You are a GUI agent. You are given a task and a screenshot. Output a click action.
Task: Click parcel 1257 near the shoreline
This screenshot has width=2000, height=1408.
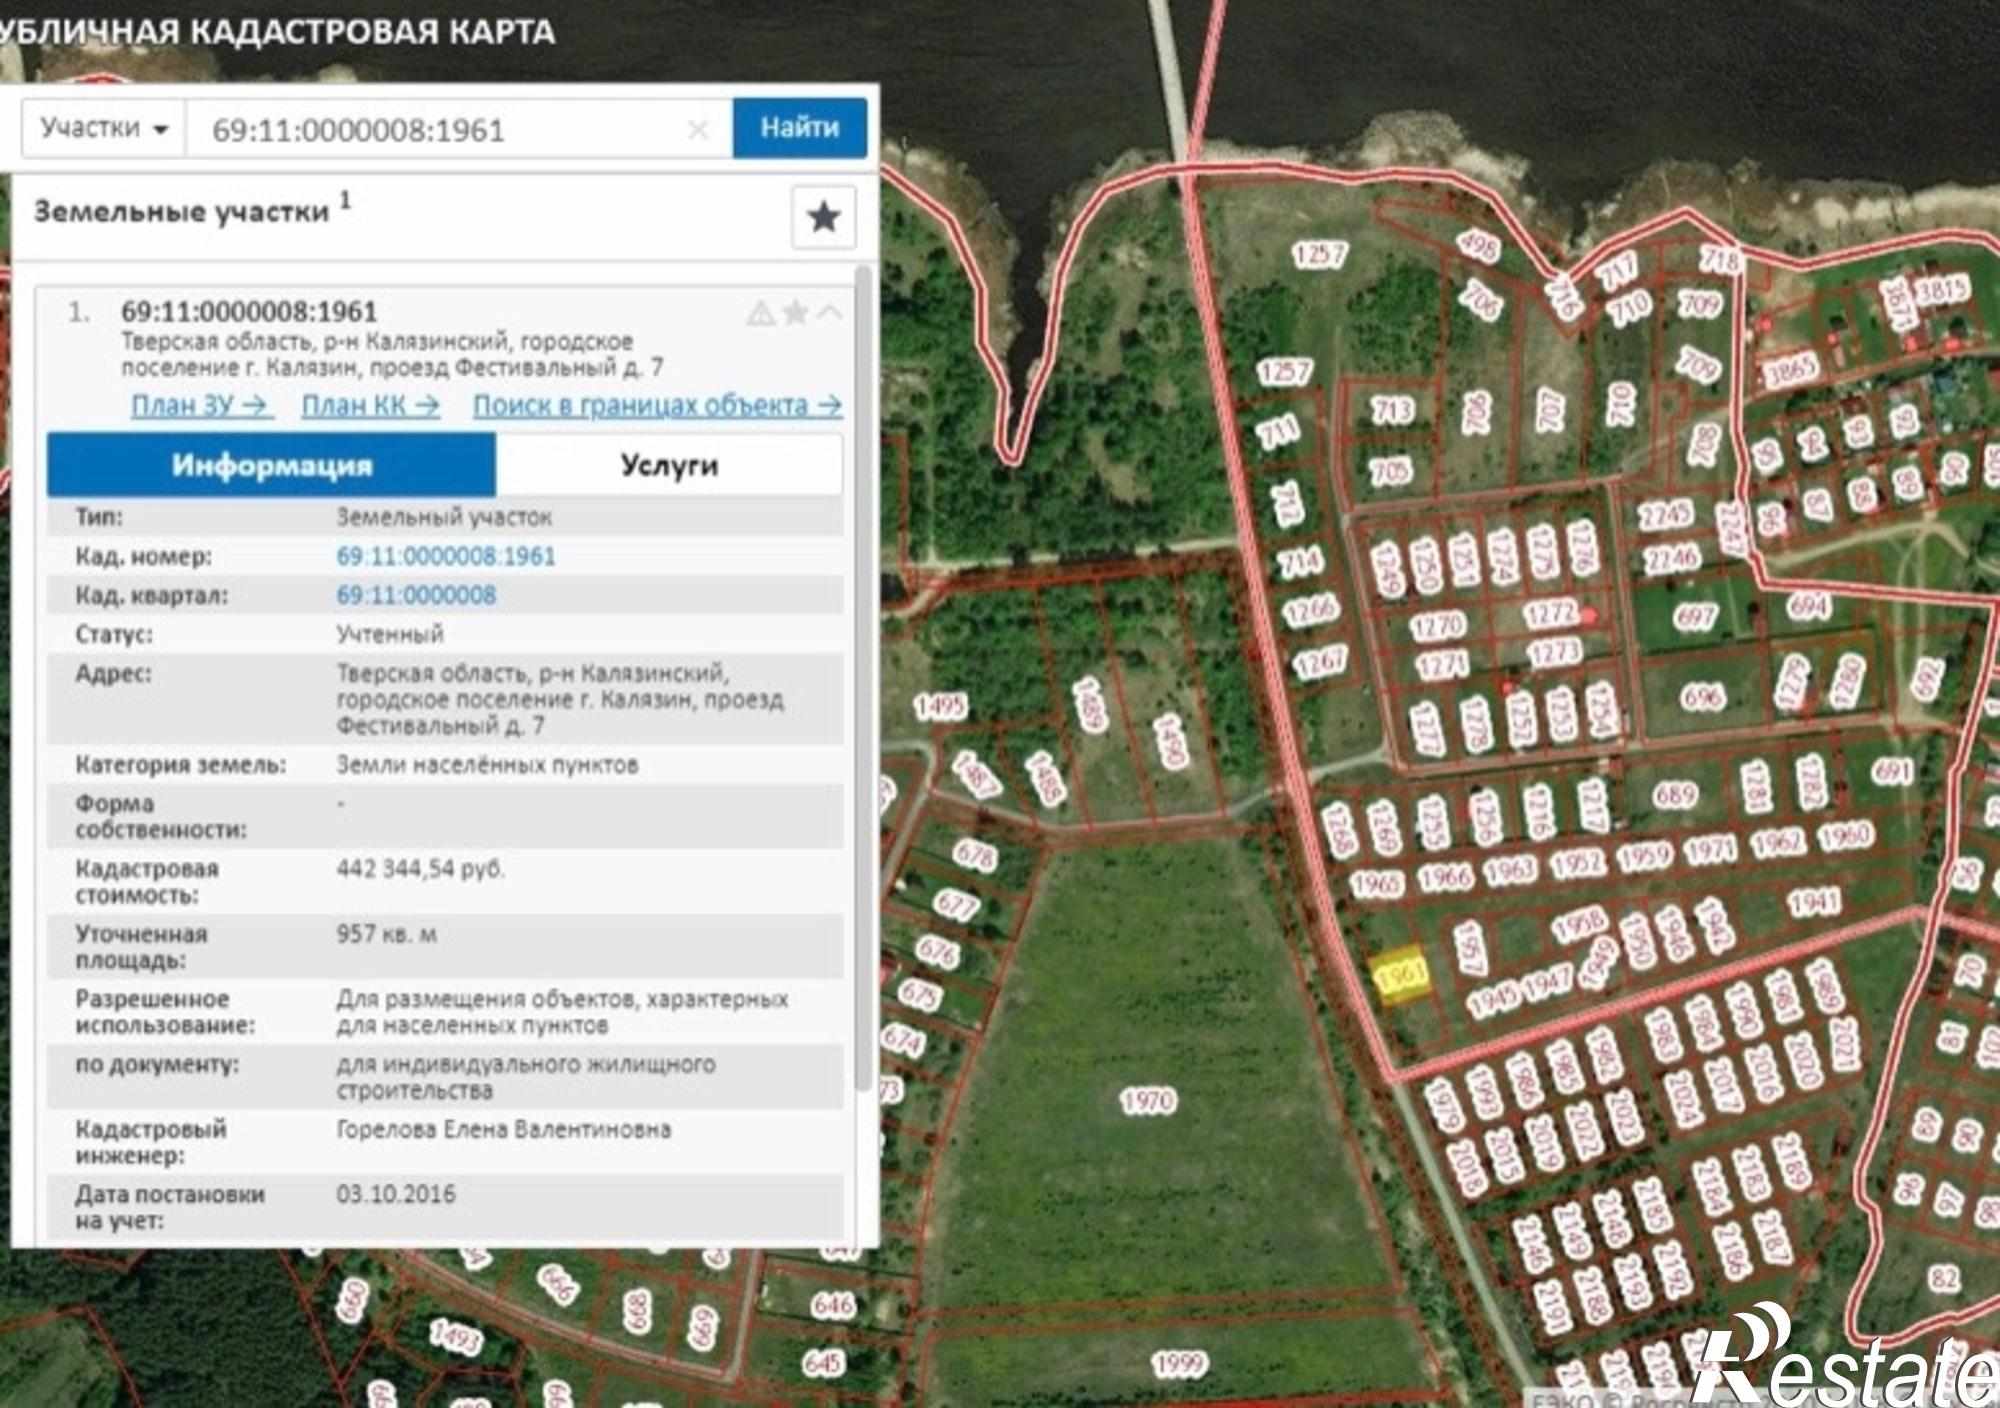pyautogui.click(x=1319, y=255)
